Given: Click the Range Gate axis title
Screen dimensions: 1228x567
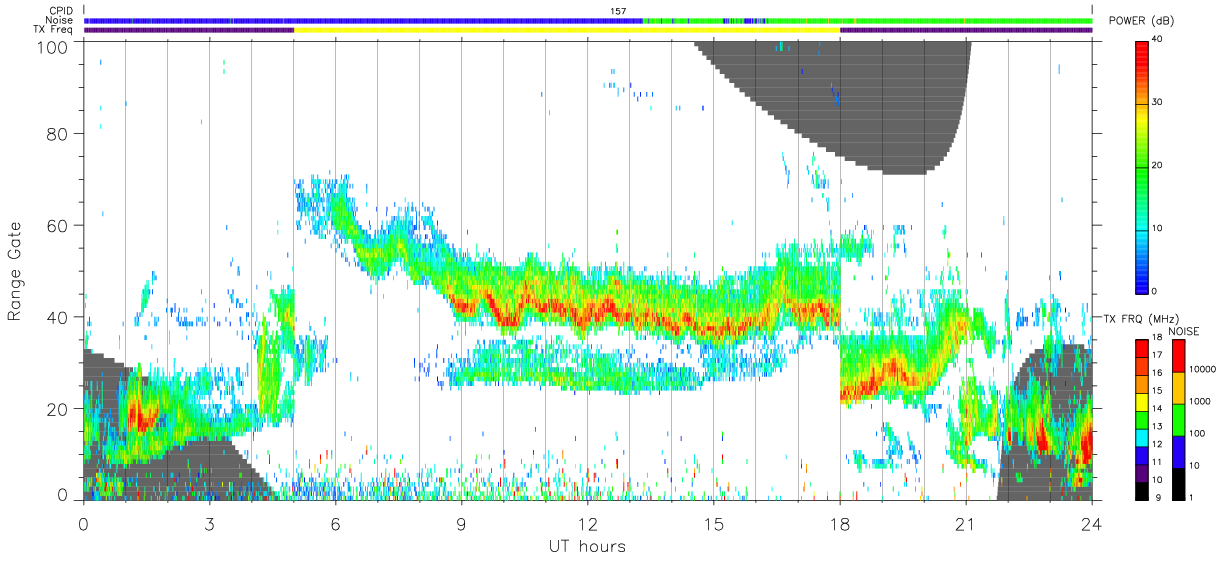Looking at the screenshot, I should click(x=15, y=271).
